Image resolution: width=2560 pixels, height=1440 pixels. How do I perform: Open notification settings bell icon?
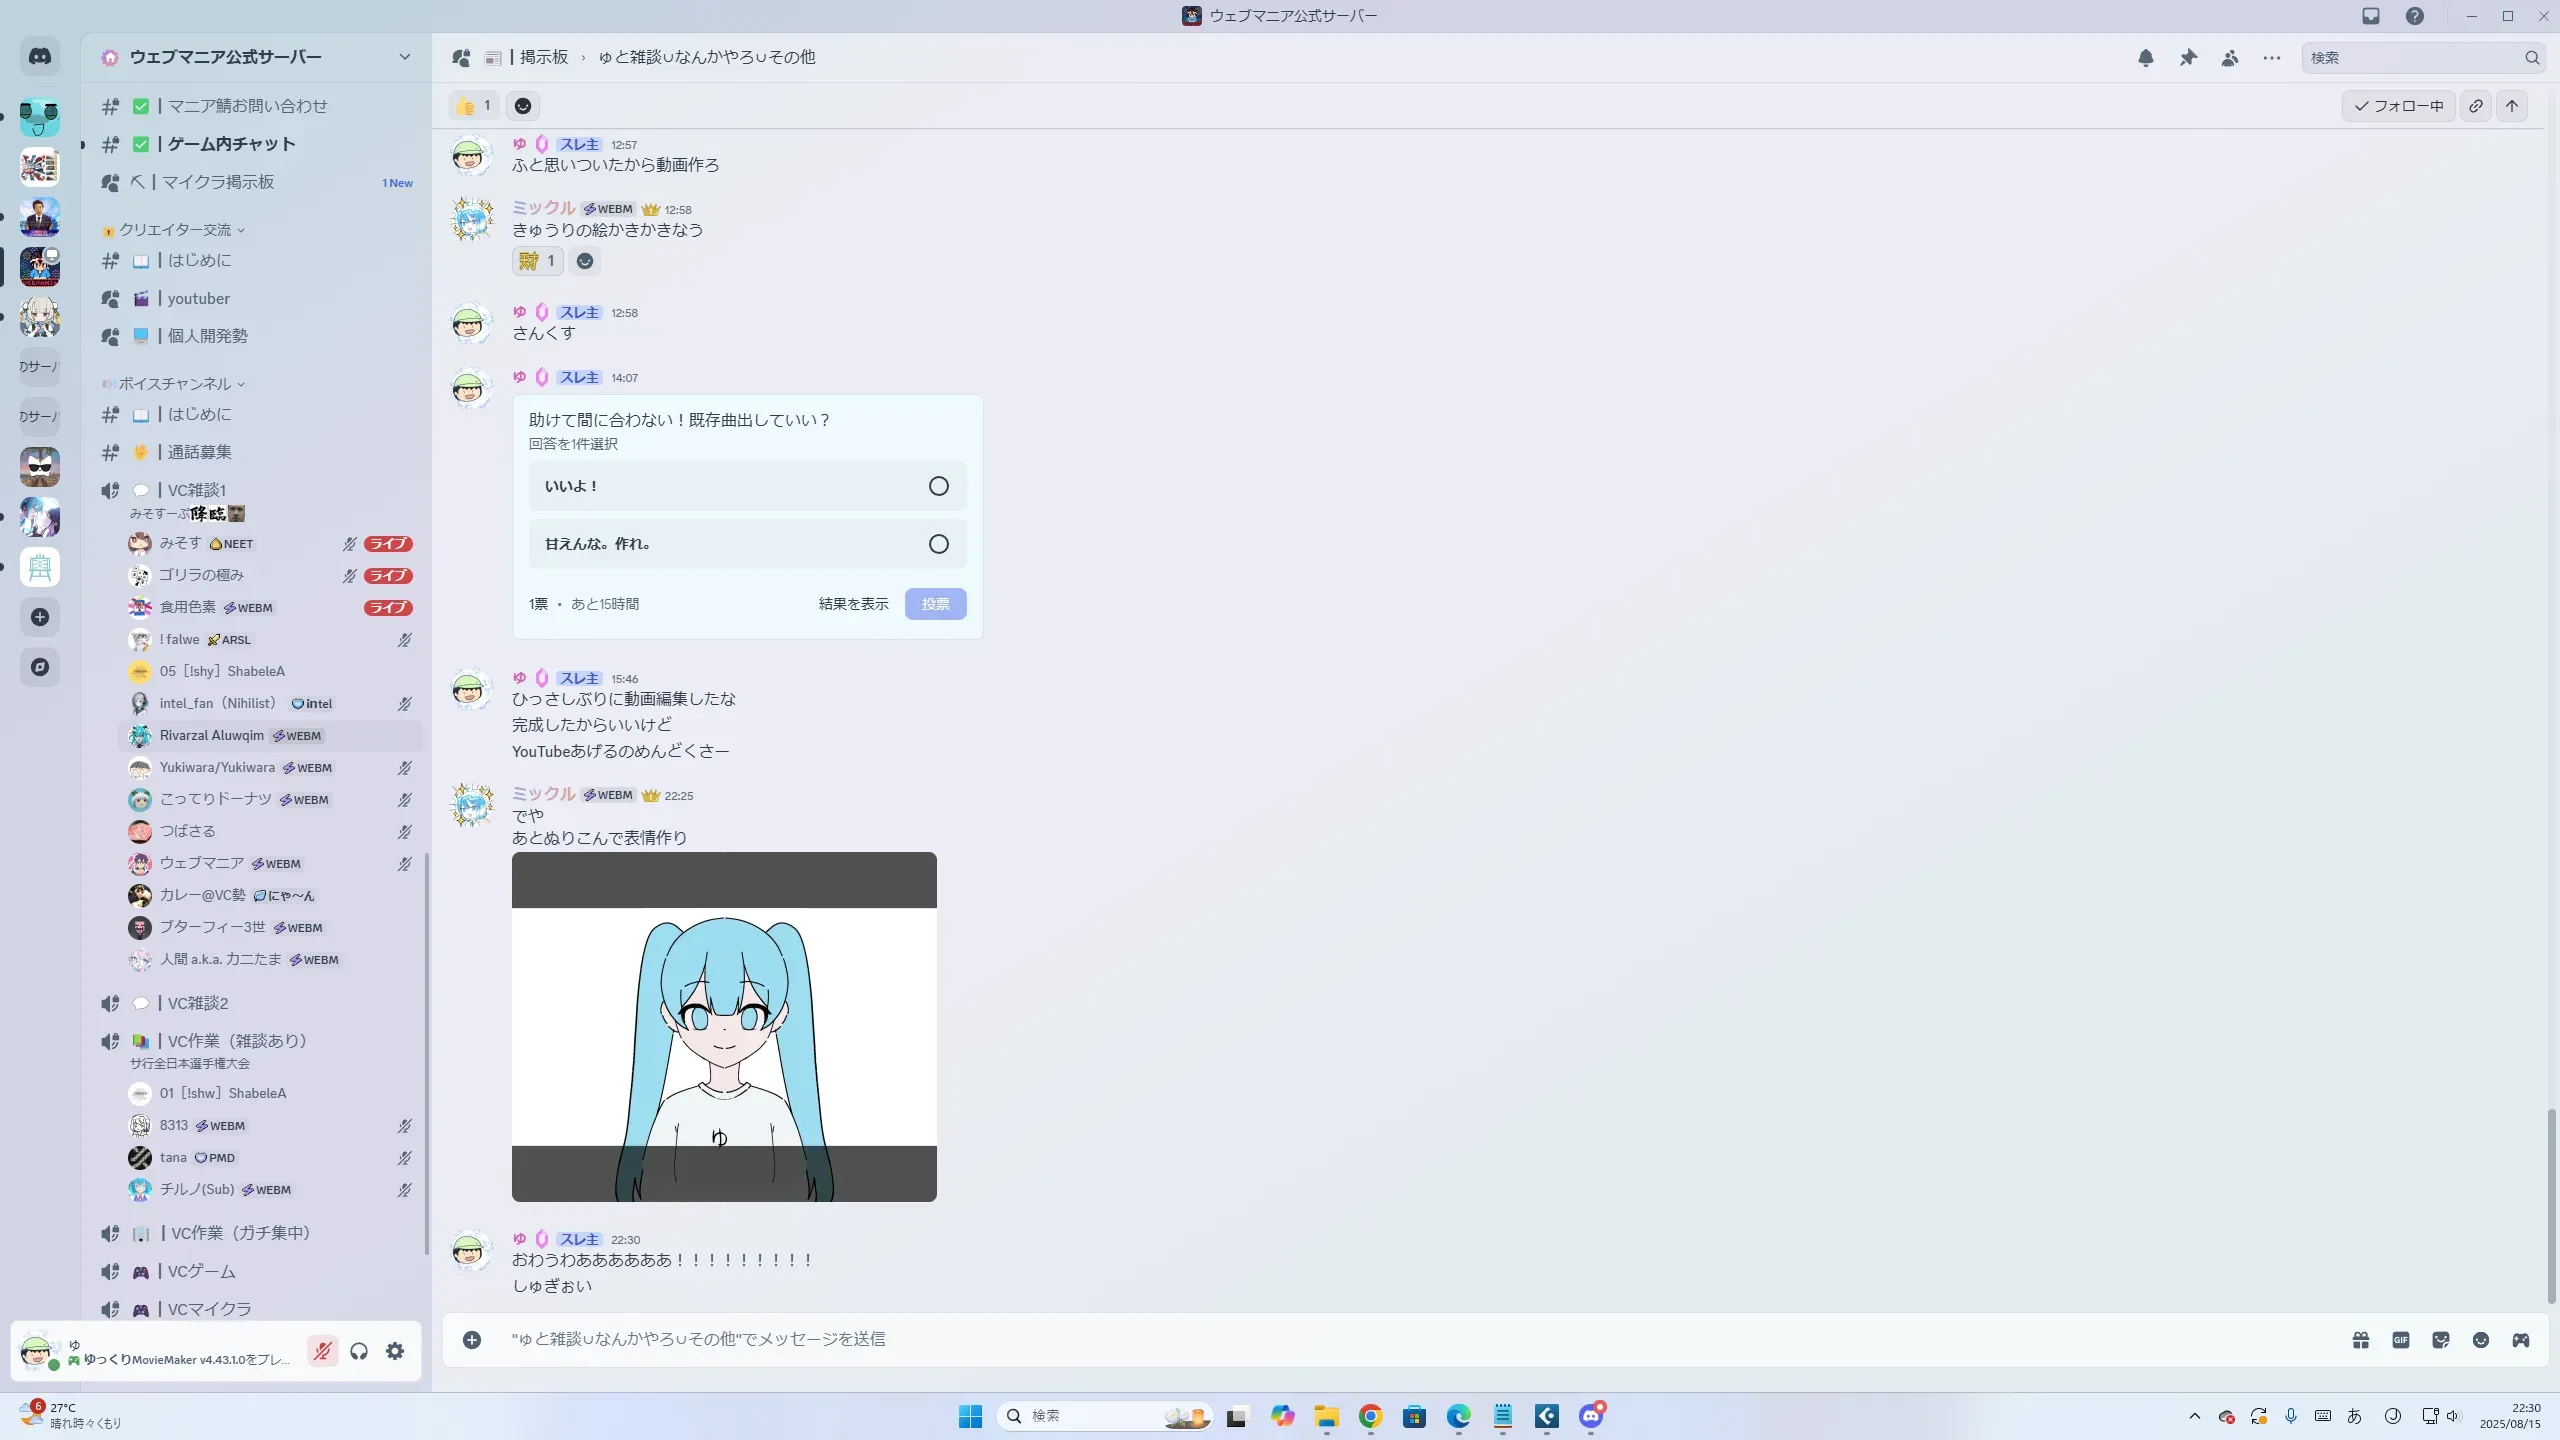(x=2145, y=58)
